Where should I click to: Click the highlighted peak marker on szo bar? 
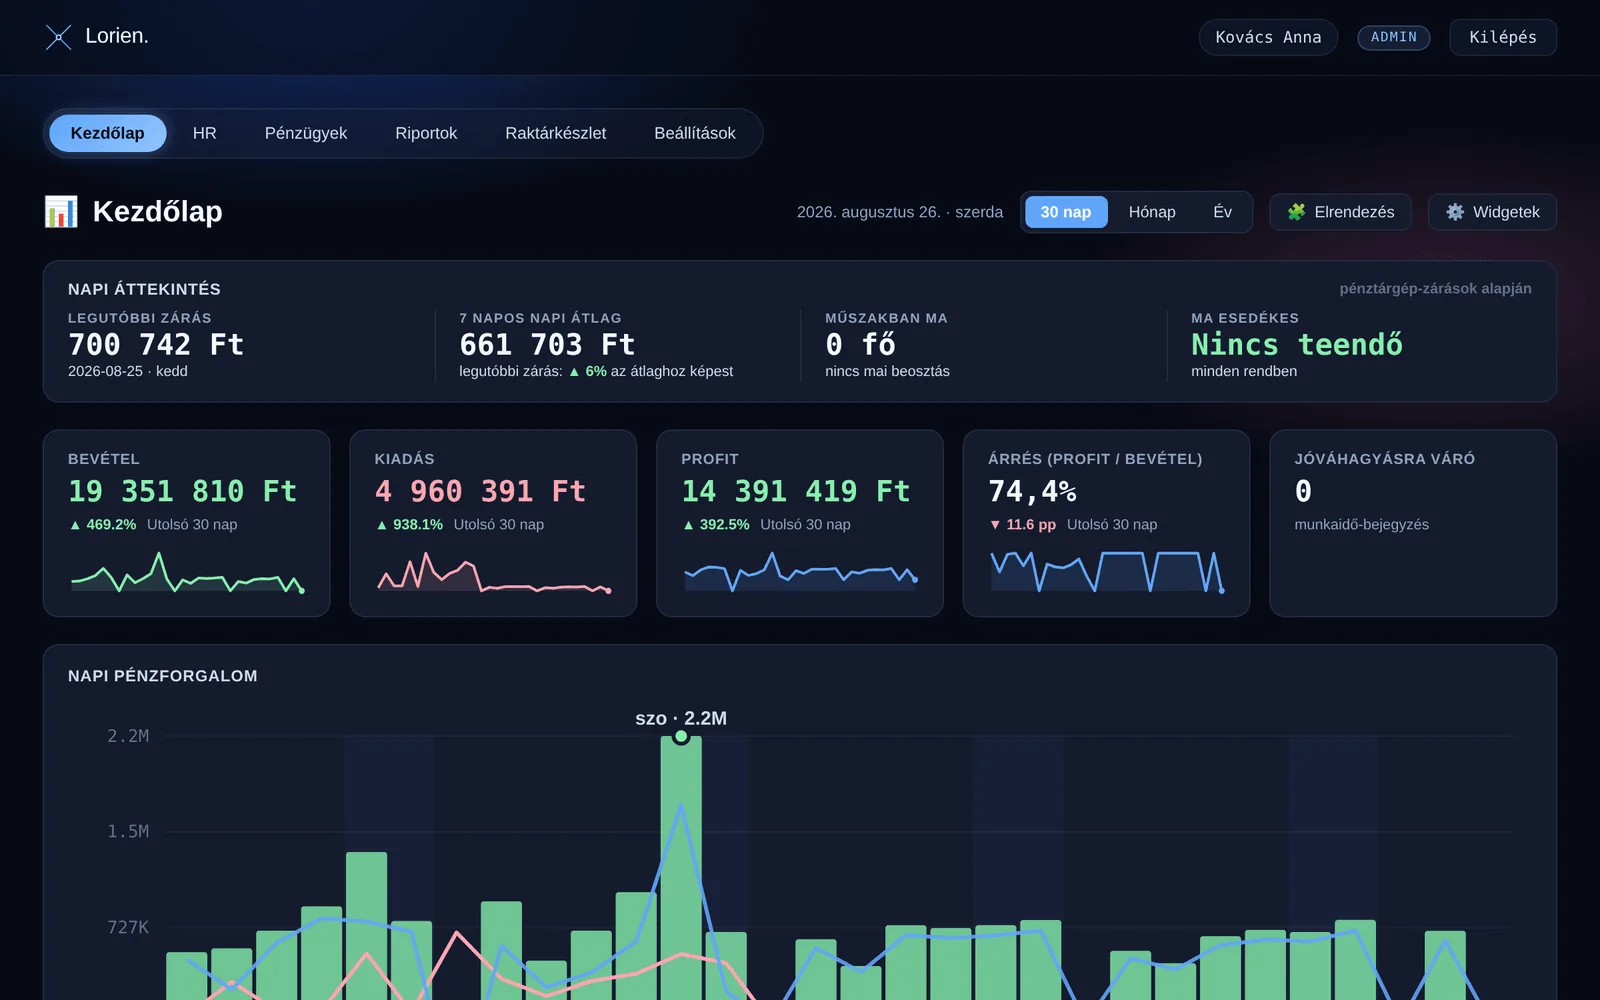(681, 737)
